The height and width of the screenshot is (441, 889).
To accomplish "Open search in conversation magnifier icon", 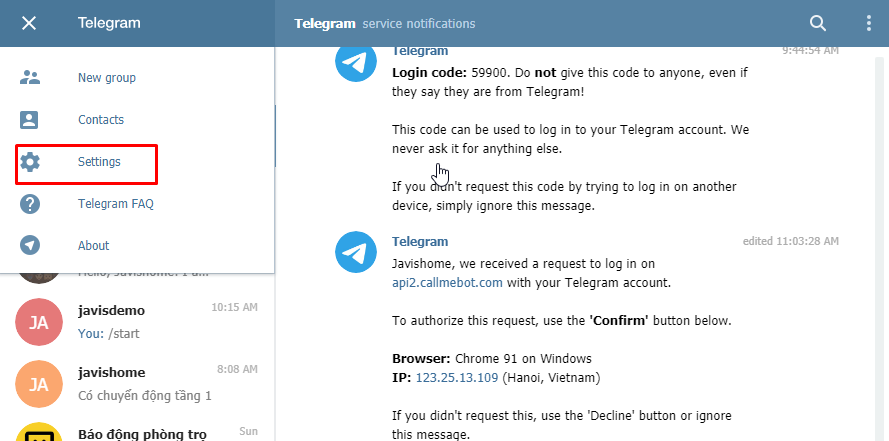I will (x=818, y=23).
